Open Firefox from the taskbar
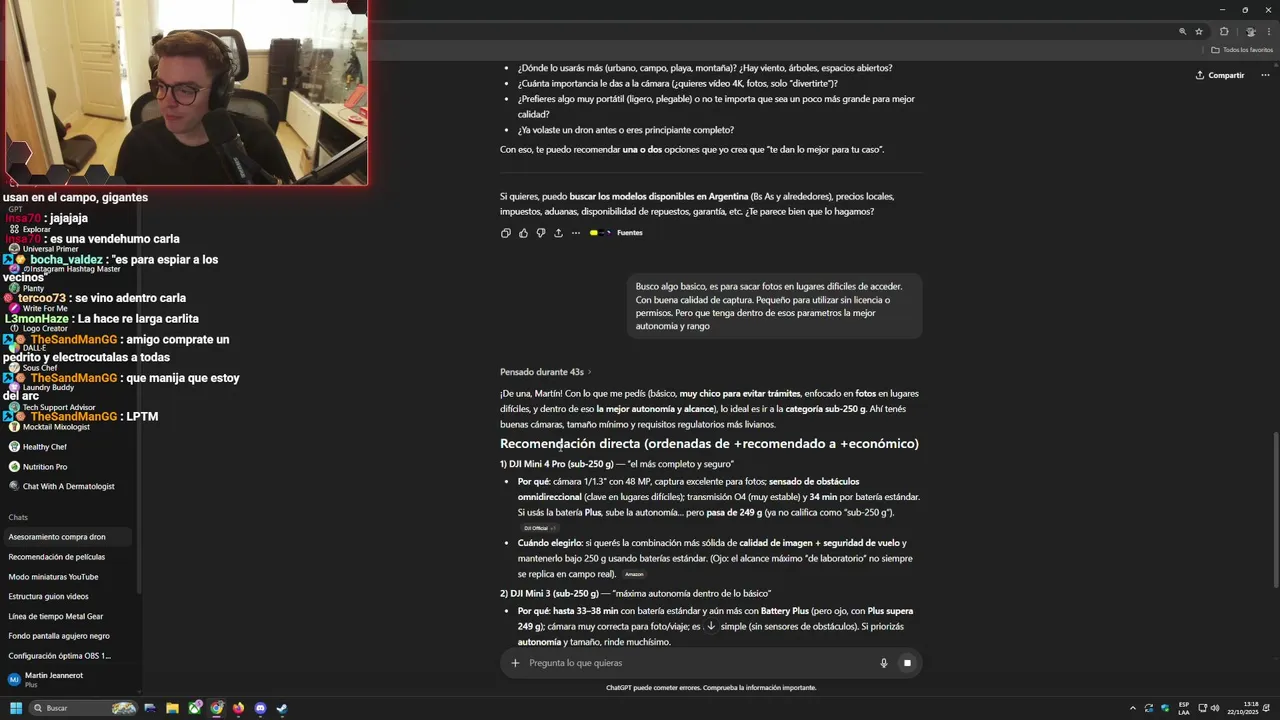Image resolution: width=1280 pixels, height=720 pixels. coord(238,708)
